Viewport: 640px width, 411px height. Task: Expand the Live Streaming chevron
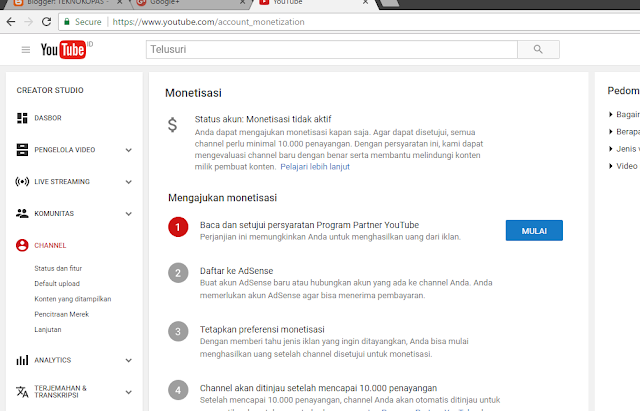[x=129, y=182]
